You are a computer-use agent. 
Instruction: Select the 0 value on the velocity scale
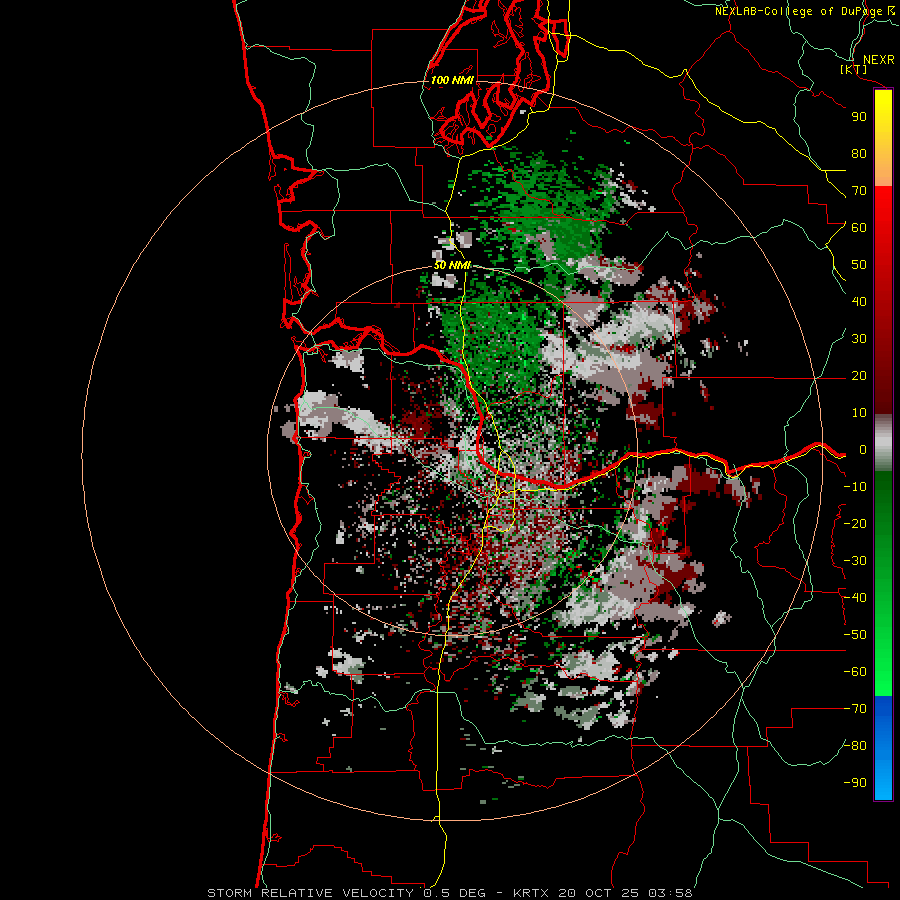point(863,449)
